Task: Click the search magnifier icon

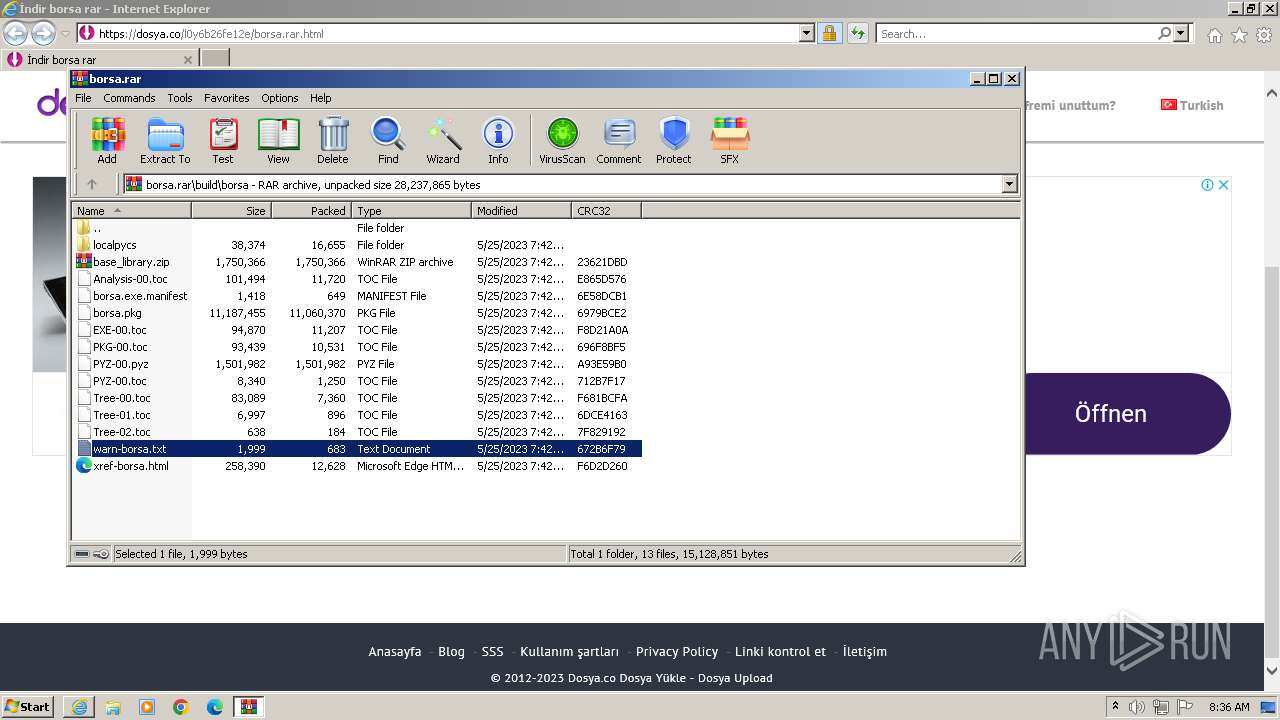Action: point(1164,33)
